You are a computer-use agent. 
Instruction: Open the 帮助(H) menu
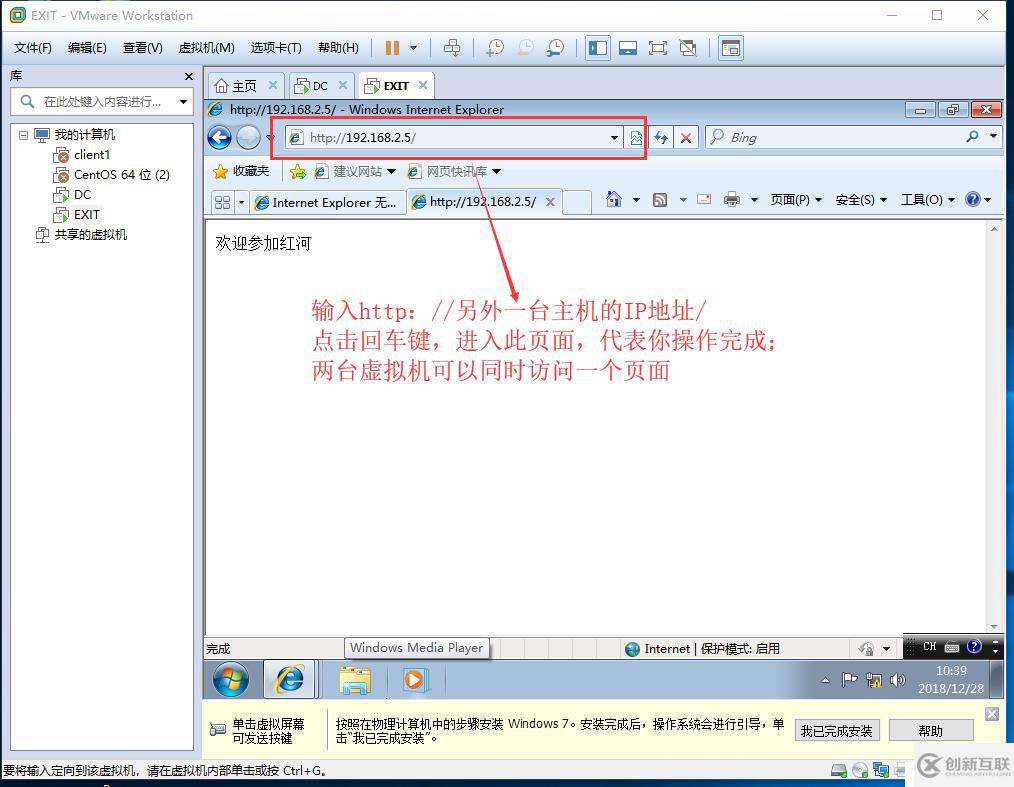(x=338, y=48)
